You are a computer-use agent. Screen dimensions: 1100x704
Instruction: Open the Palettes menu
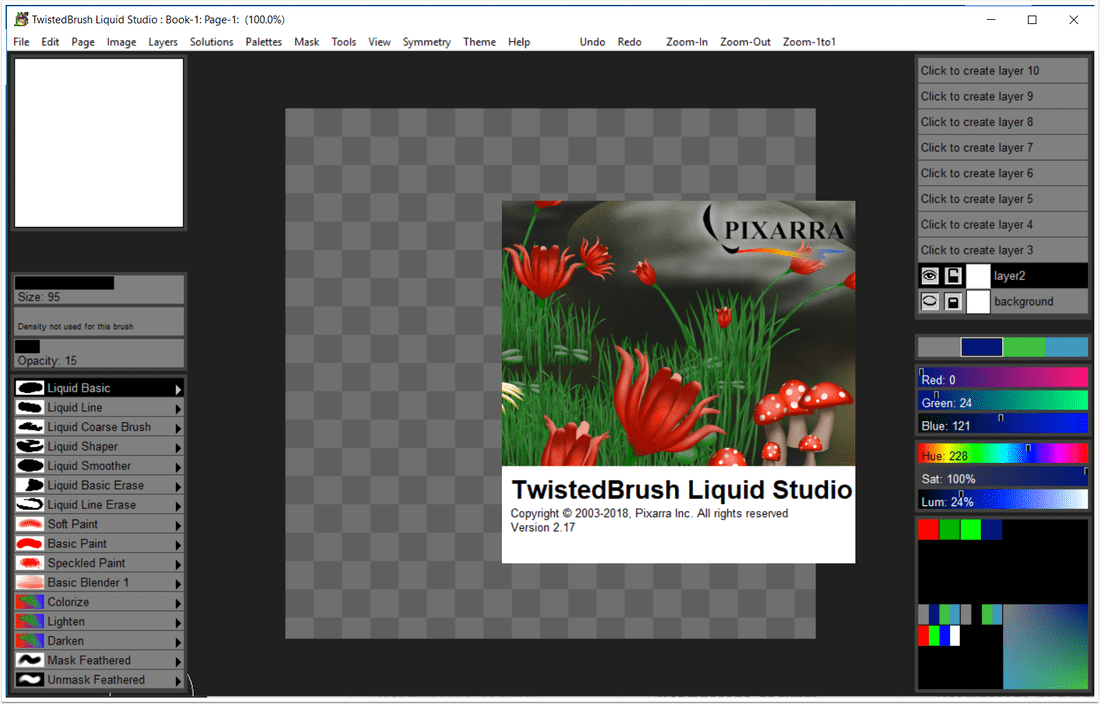pyautogui.click(x=264, y=42)
